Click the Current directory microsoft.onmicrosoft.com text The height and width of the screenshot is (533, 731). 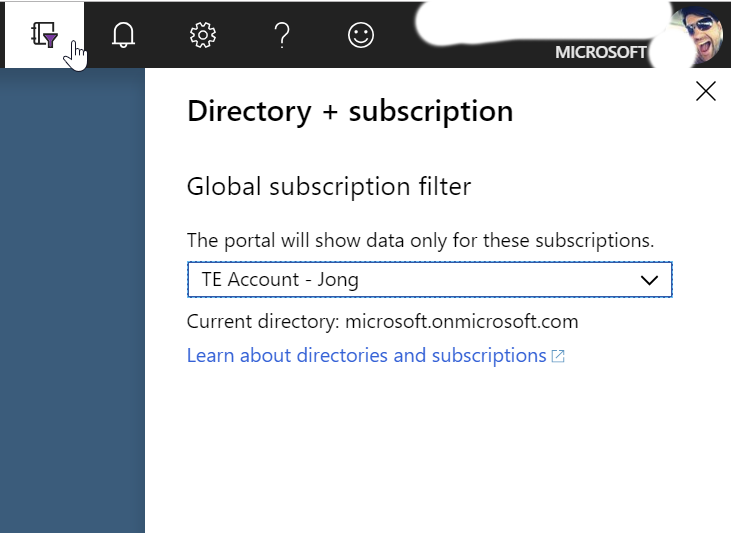[x=382, y=322]
